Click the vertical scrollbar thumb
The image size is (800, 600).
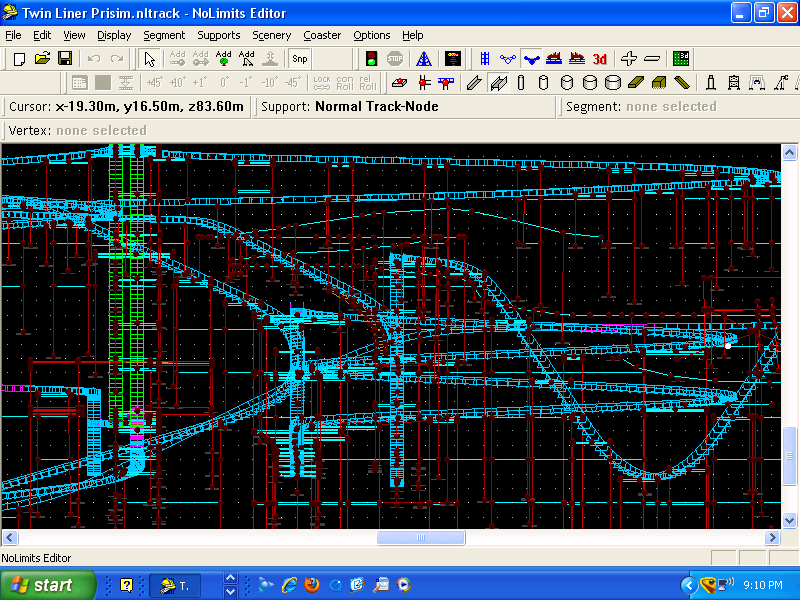[789, 456]
